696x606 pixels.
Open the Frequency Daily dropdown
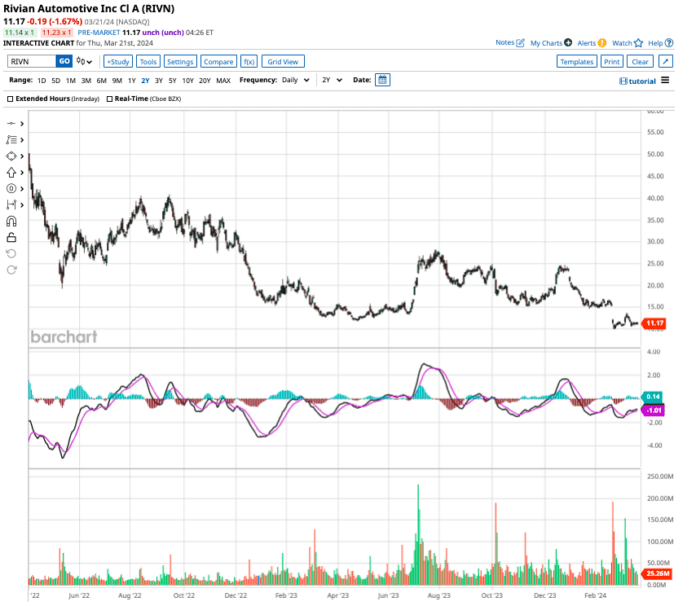coord(295,80)
